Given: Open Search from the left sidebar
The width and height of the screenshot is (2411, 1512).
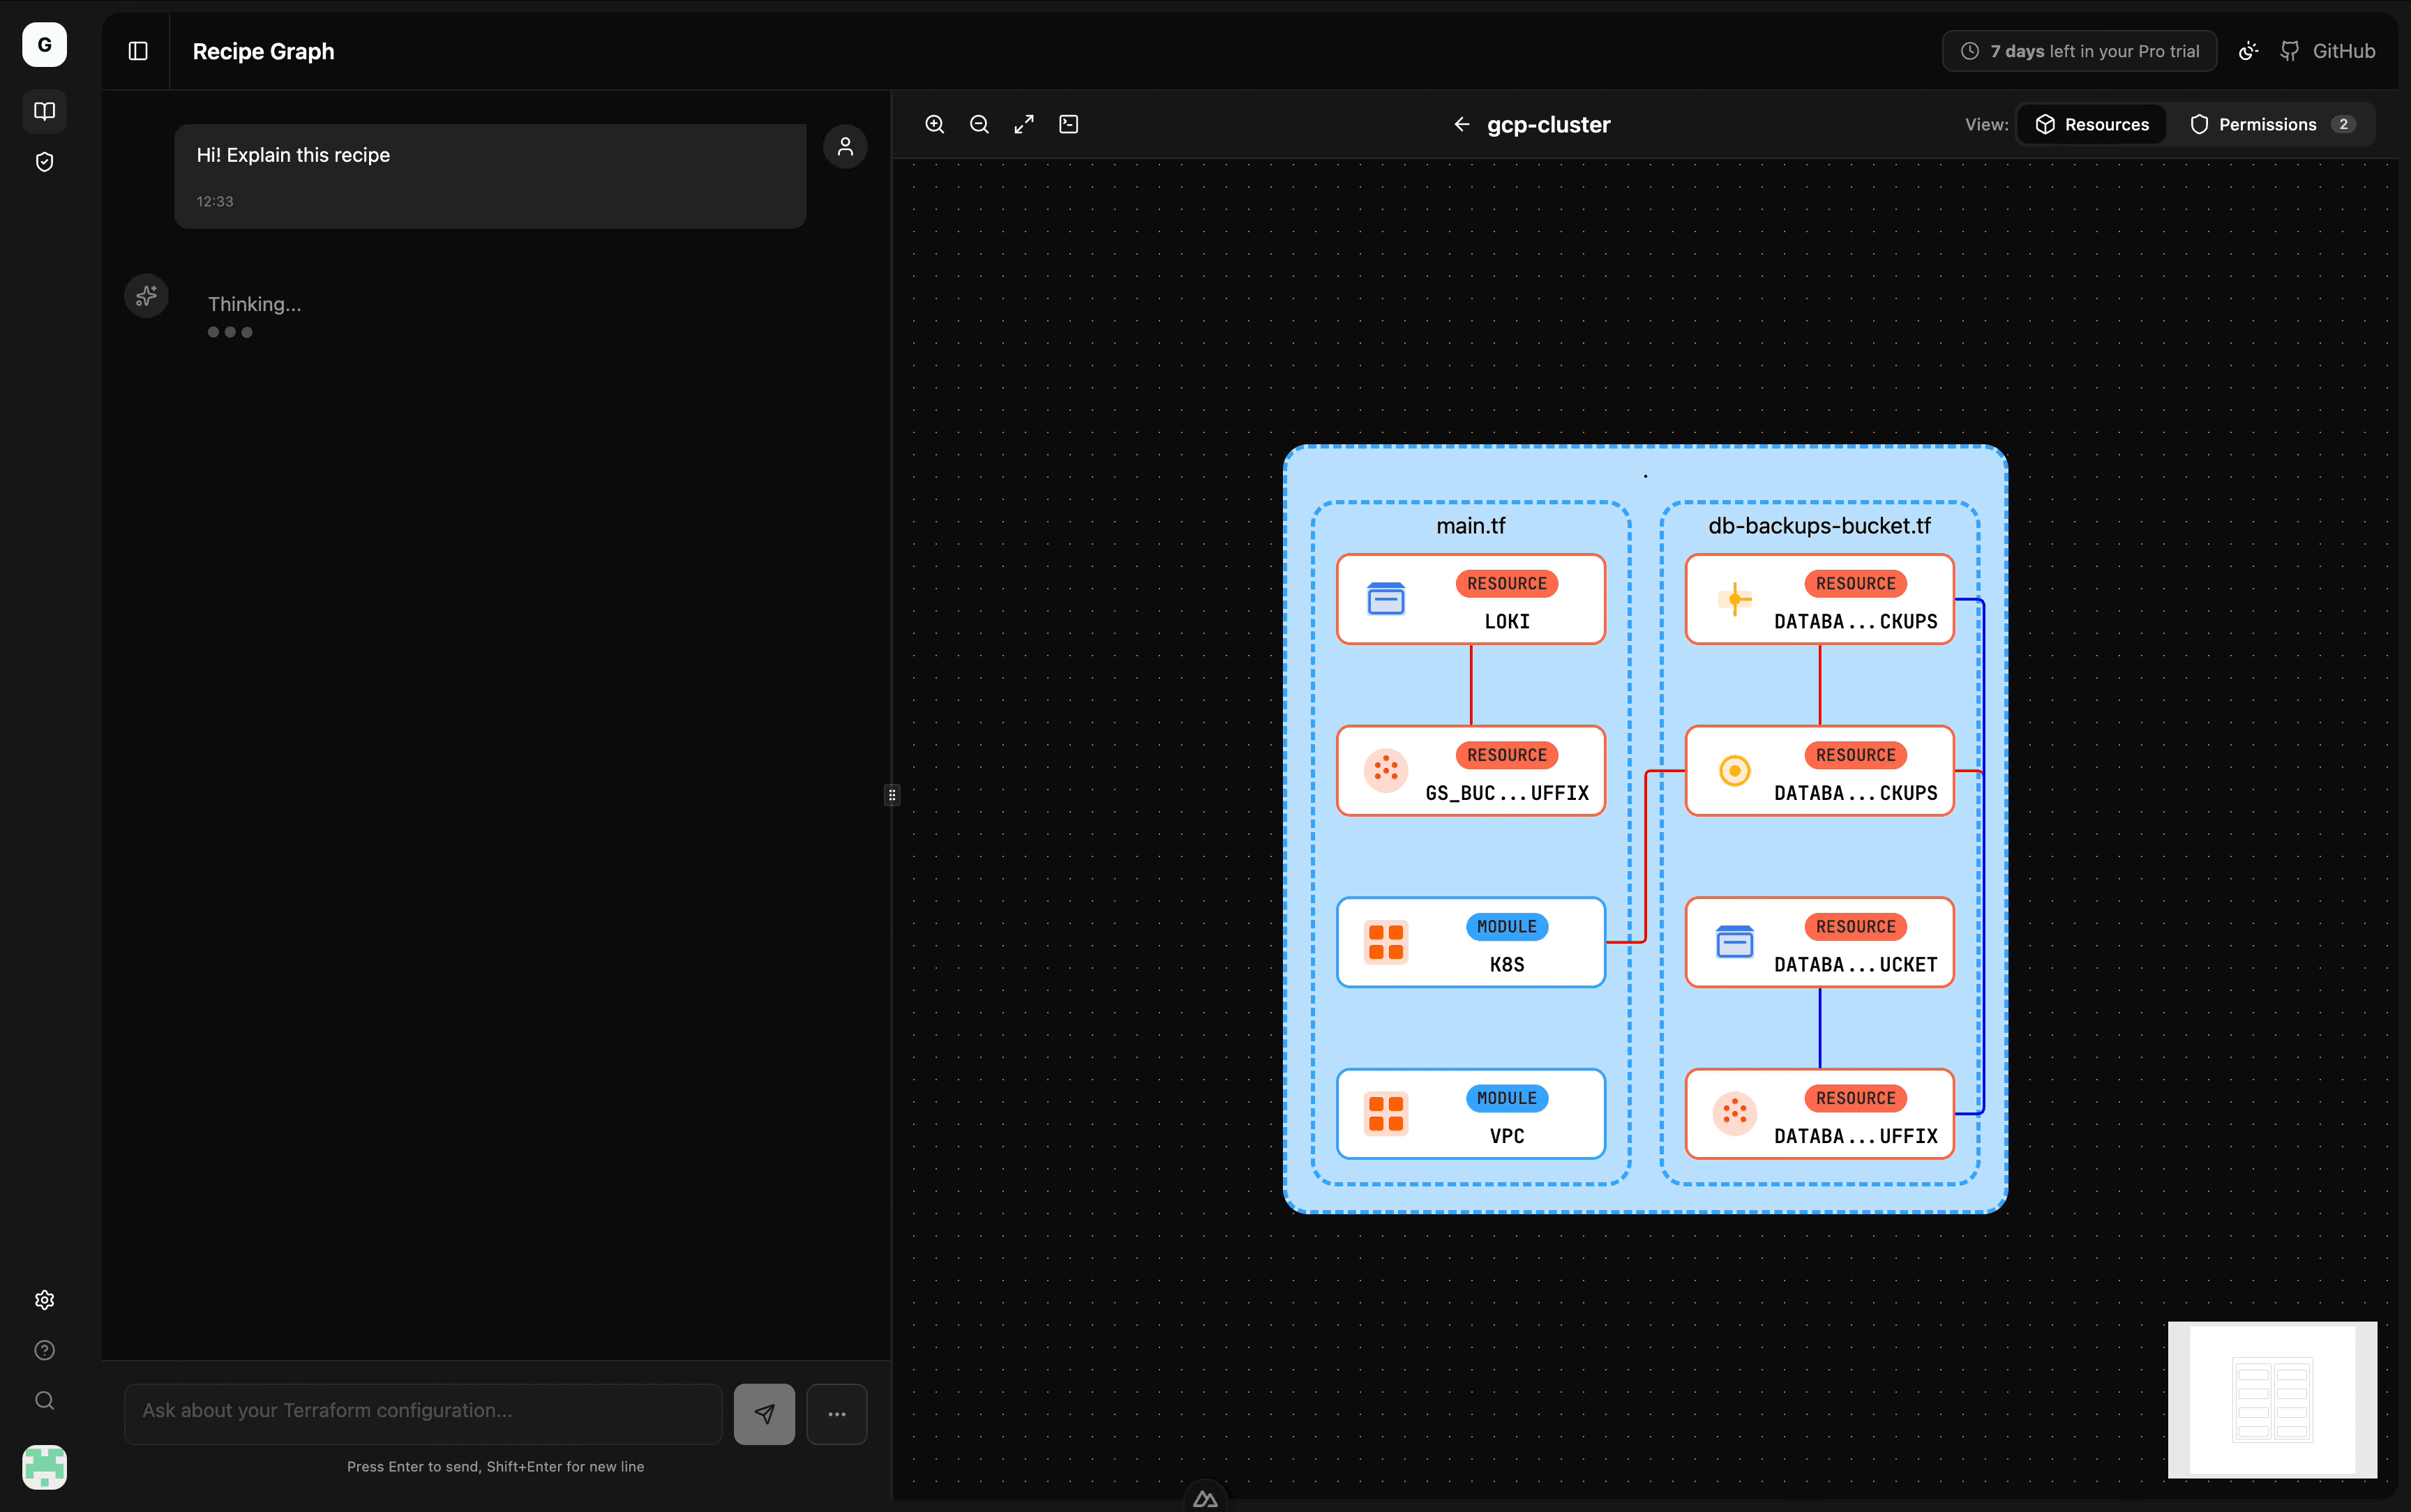Looking at the screenshot, I should pyautogui.click(x=44, y=1401).
